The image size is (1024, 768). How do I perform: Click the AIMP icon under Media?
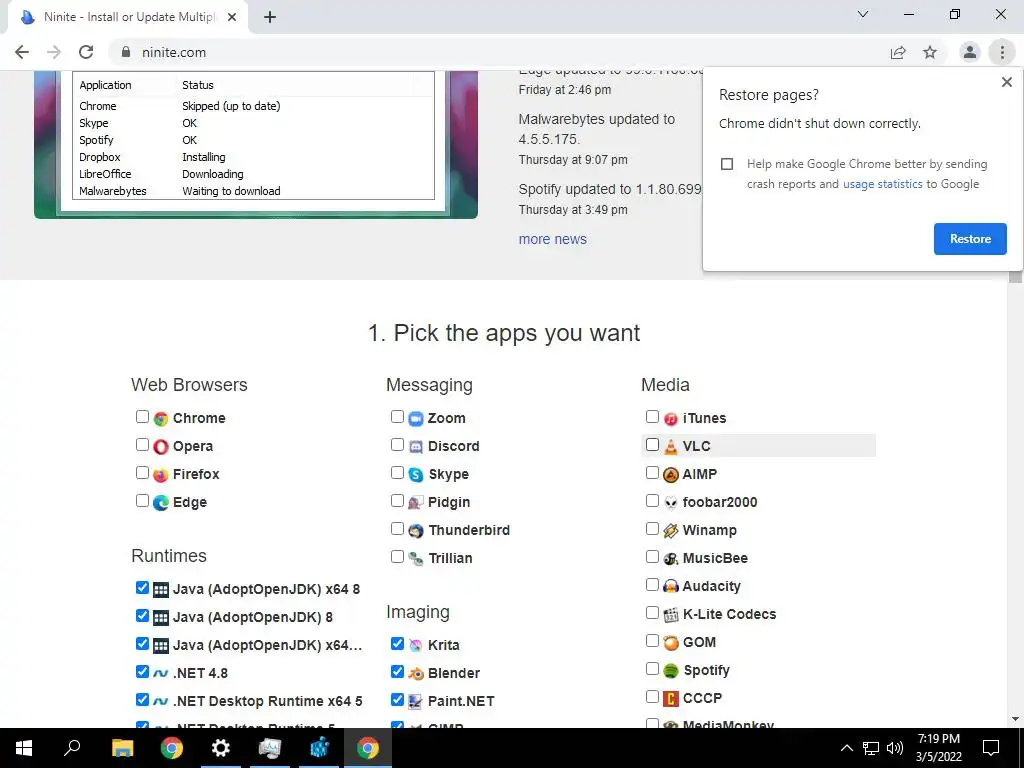(671, 475)
